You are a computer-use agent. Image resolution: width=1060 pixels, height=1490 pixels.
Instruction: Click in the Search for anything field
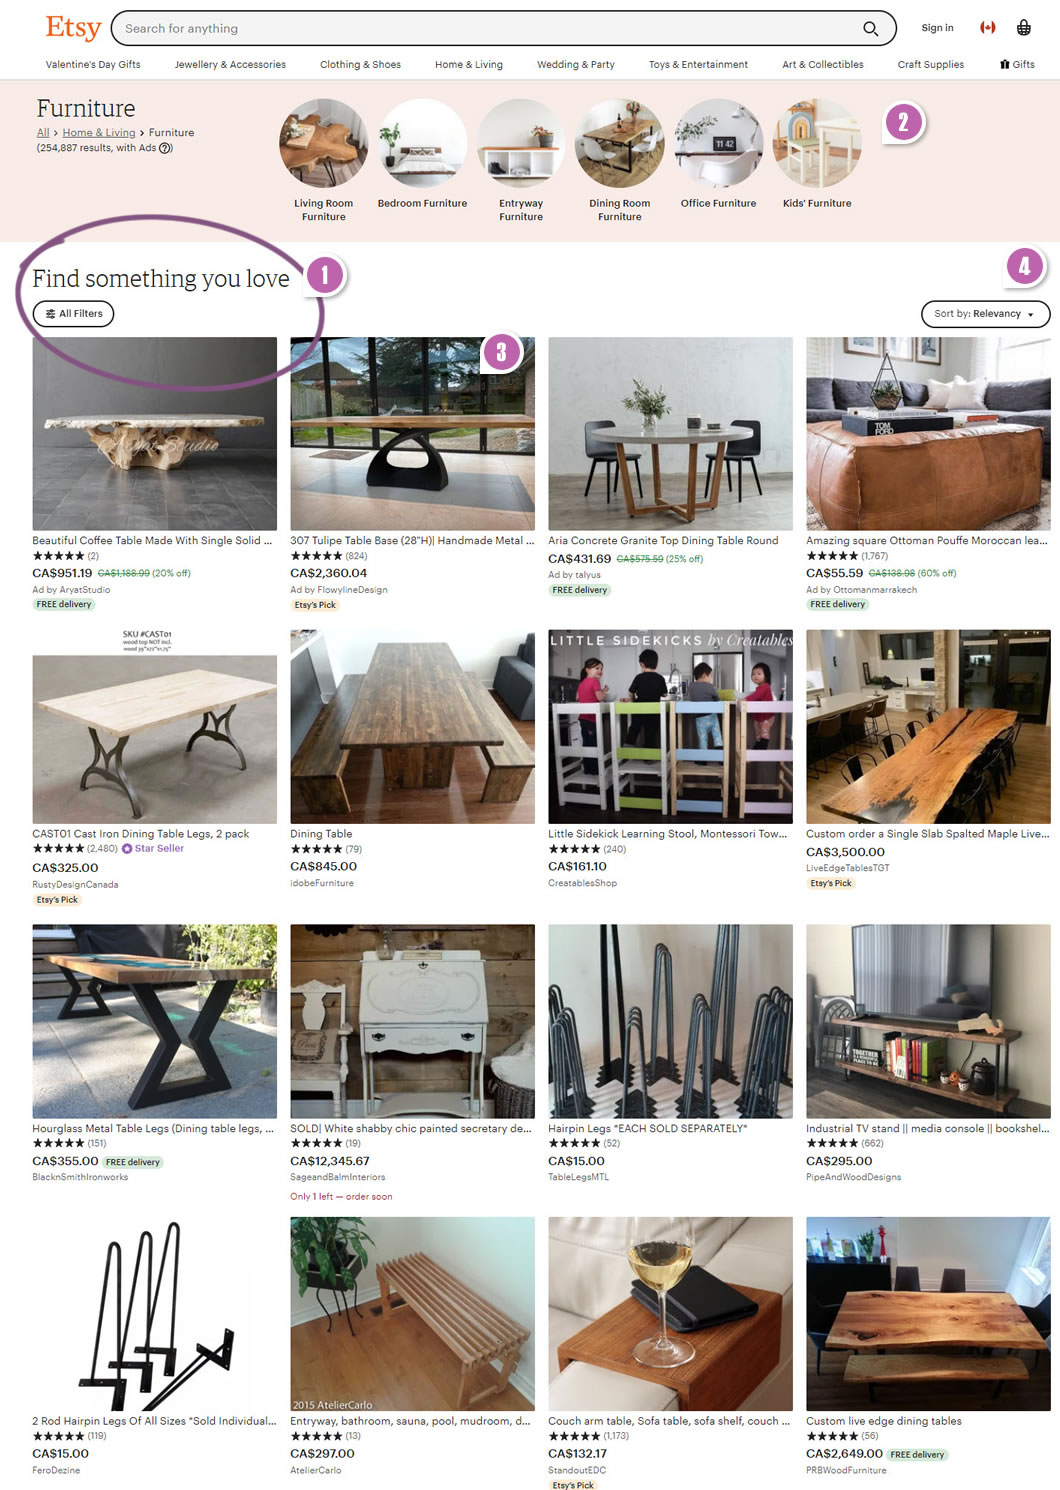click(x=490, y=29)
